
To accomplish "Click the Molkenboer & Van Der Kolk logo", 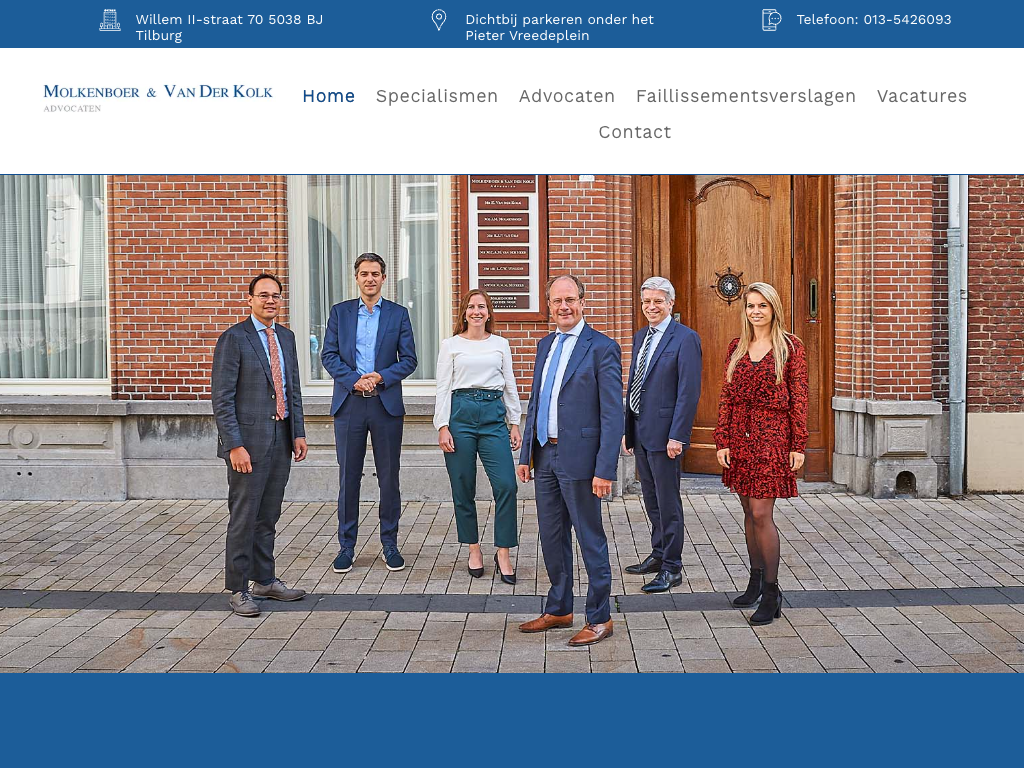I will point(158,97).
